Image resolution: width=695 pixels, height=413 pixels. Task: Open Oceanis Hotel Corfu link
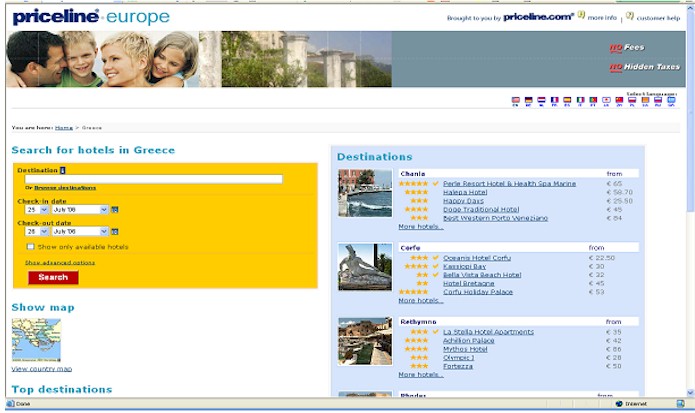pos(477,257)
